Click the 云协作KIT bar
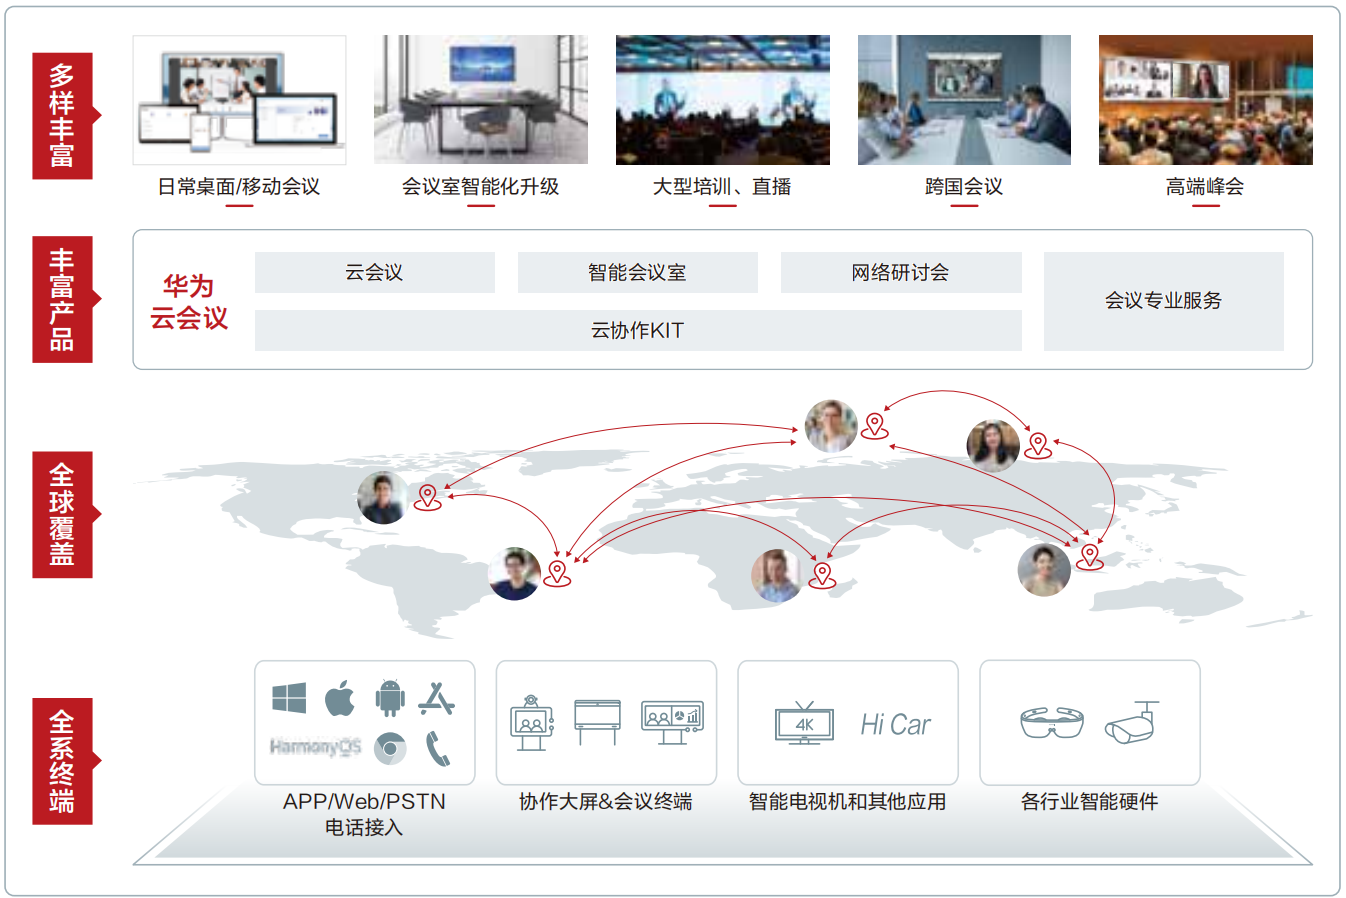 [637, 330]
